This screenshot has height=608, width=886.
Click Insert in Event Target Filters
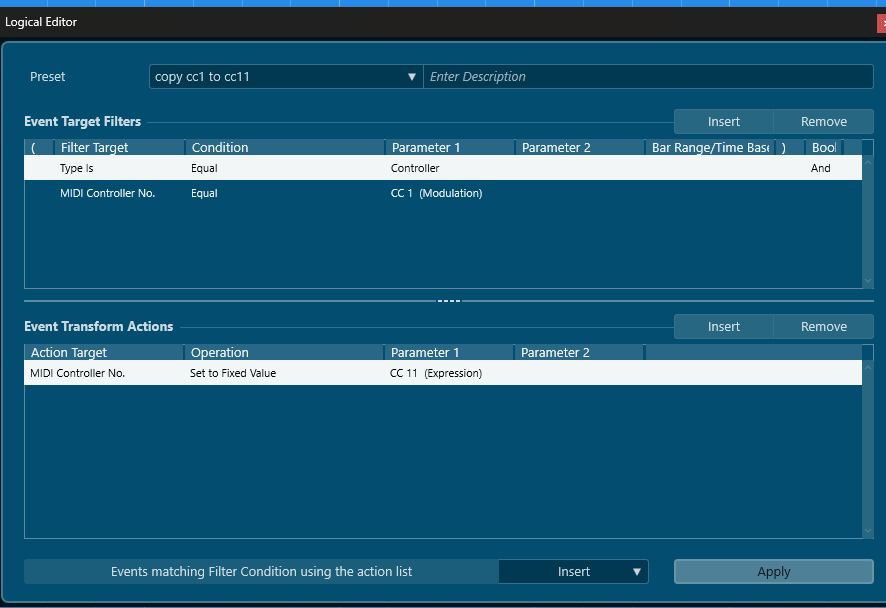click(723, 121)
